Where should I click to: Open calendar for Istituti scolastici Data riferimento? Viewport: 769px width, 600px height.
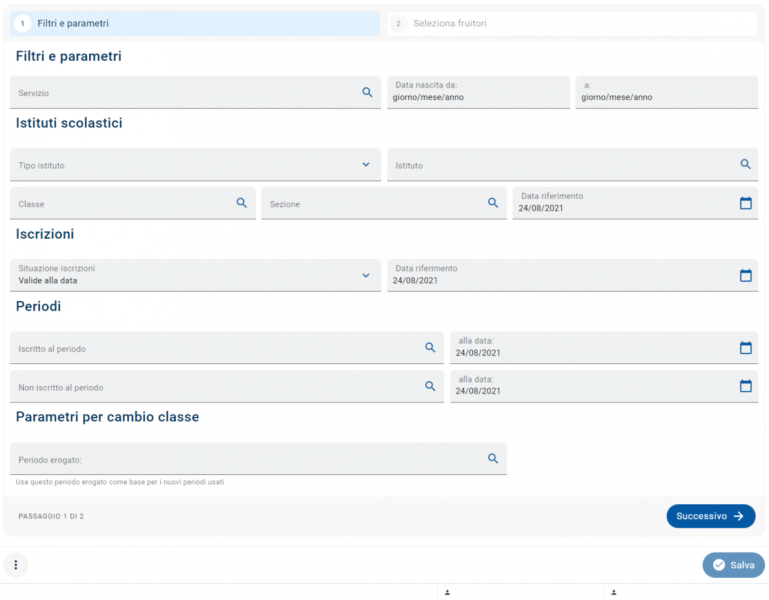point(745,203)
